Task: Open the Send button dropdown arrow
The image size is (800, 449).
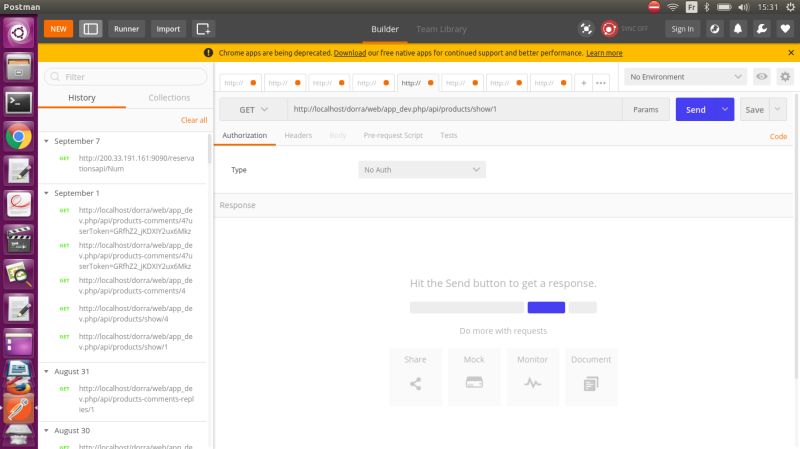Action: 724,109
